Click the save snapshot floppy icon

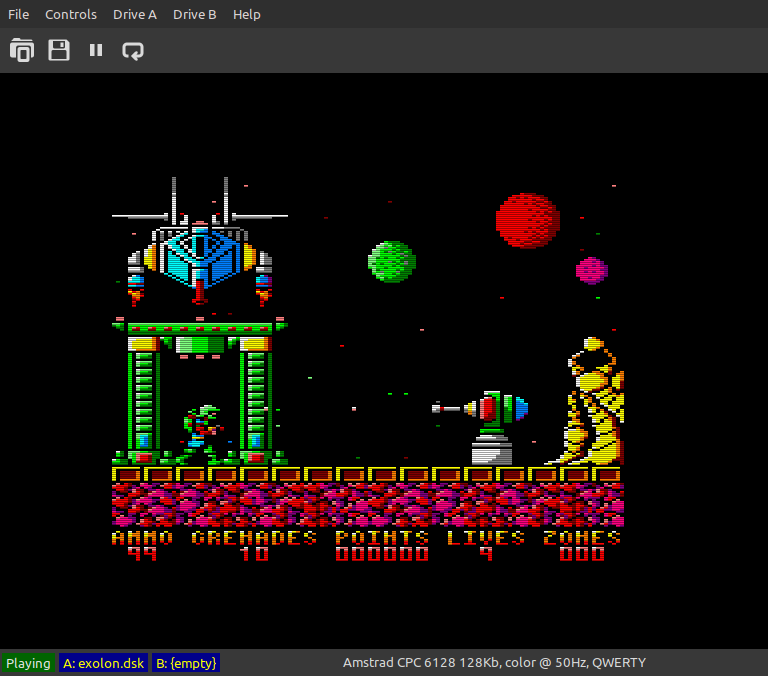click(x=59, y=50)
